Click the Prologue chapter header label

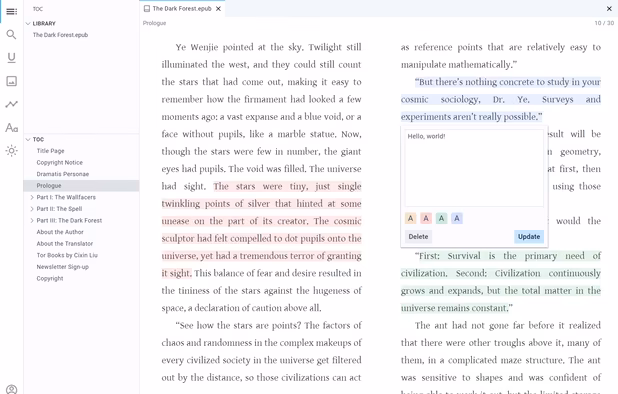click(154, 23)
